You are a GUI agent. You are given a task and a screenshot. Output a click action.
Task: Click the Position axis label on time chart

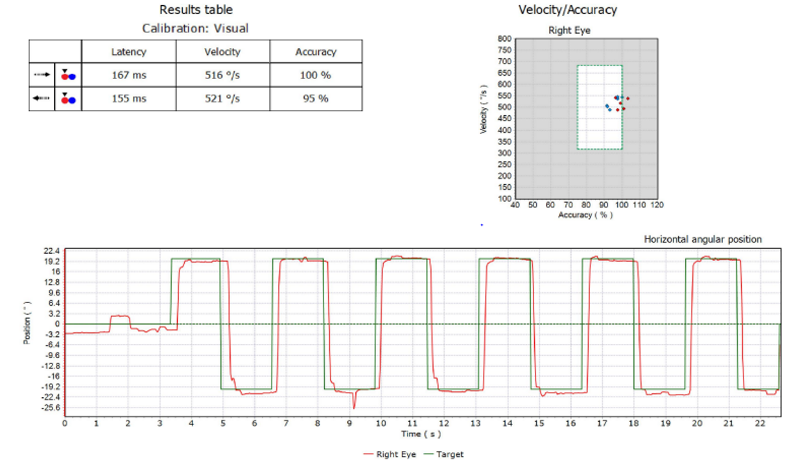27,323
